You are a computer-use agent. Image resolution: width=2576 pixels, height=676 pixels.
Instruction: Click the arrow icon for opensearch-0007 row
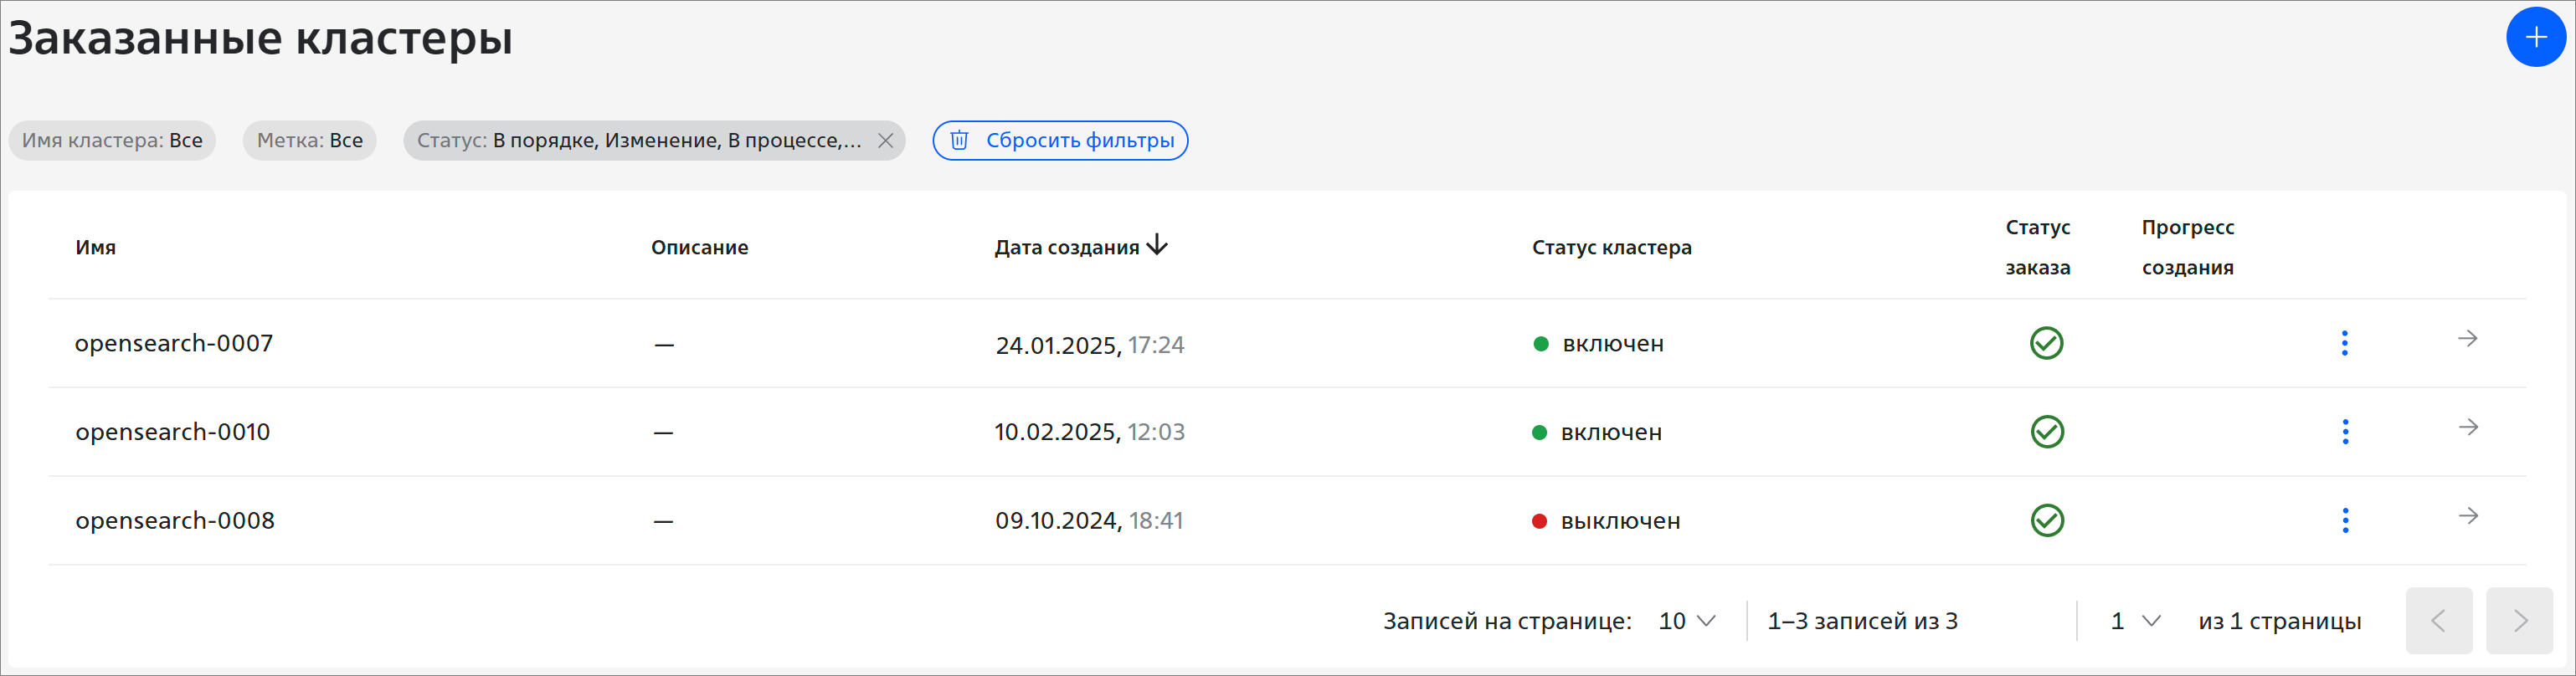(x=2467, y=339)
